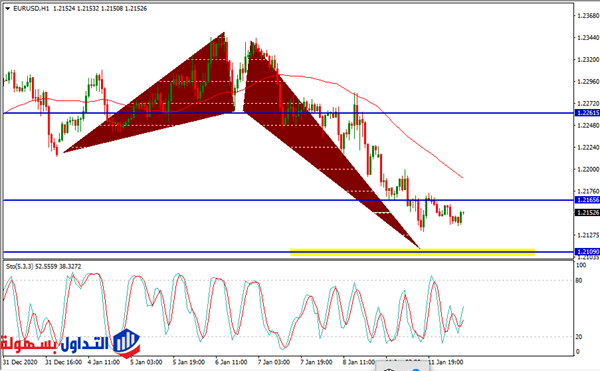Click the 1.23200 price scale label
Viewport: 600px width, 371px height.
click(588, 60)
